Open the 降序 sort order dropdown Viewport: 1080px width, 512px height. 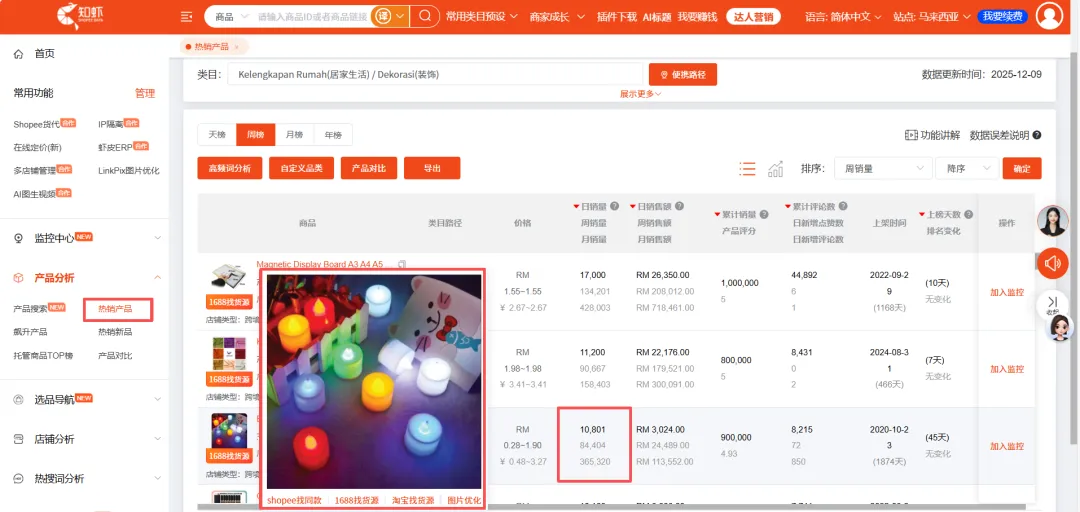coord(967,168)
